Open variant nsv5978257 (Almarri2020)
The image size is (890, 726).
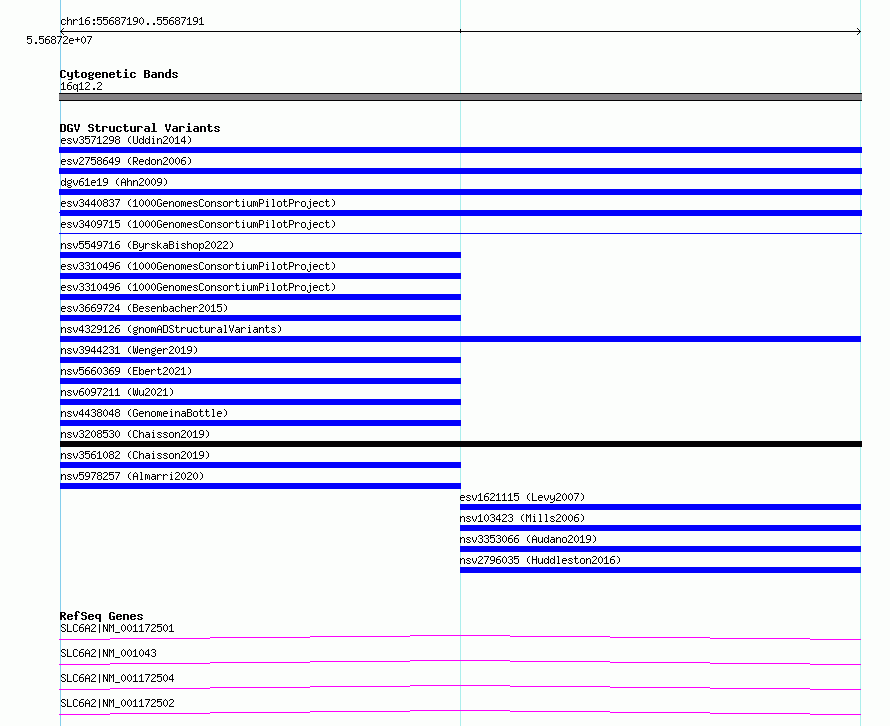pos(132,476)
